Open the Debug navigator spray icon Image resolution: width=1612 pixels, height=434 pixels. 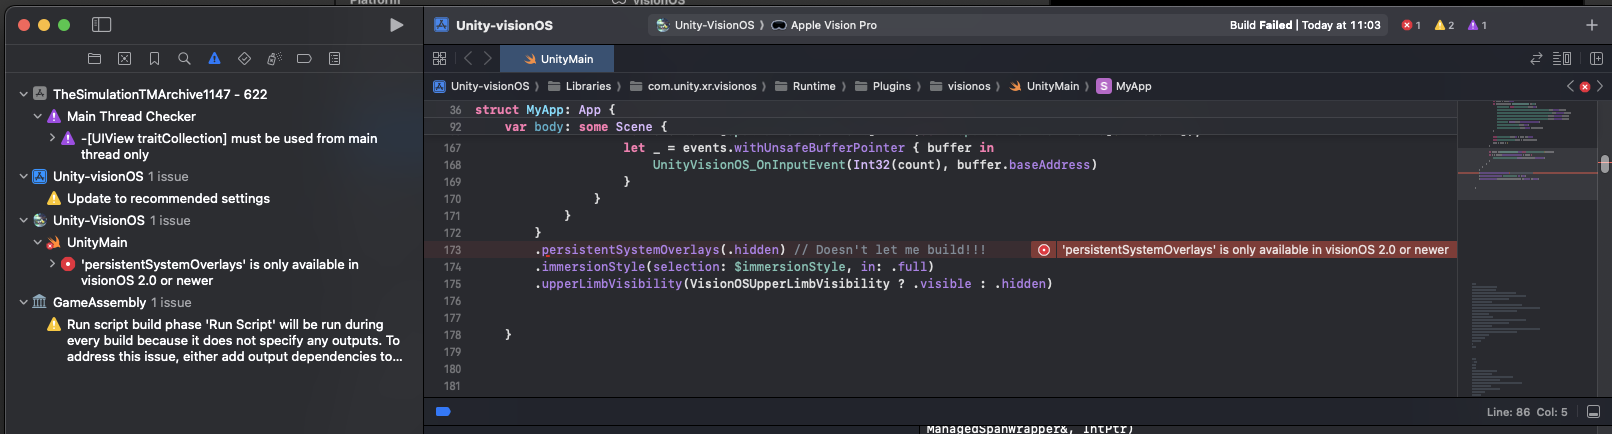click(x=274, y=59)
